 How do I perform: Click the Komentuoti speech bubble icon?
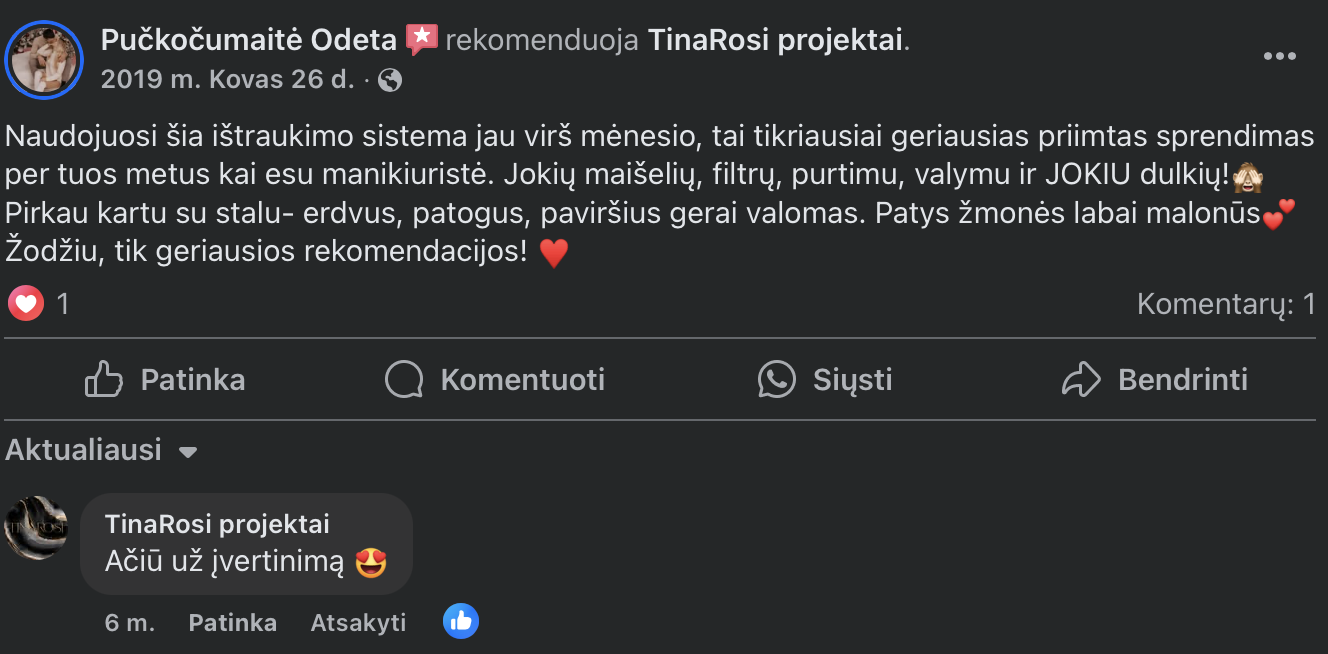[403, 380]
